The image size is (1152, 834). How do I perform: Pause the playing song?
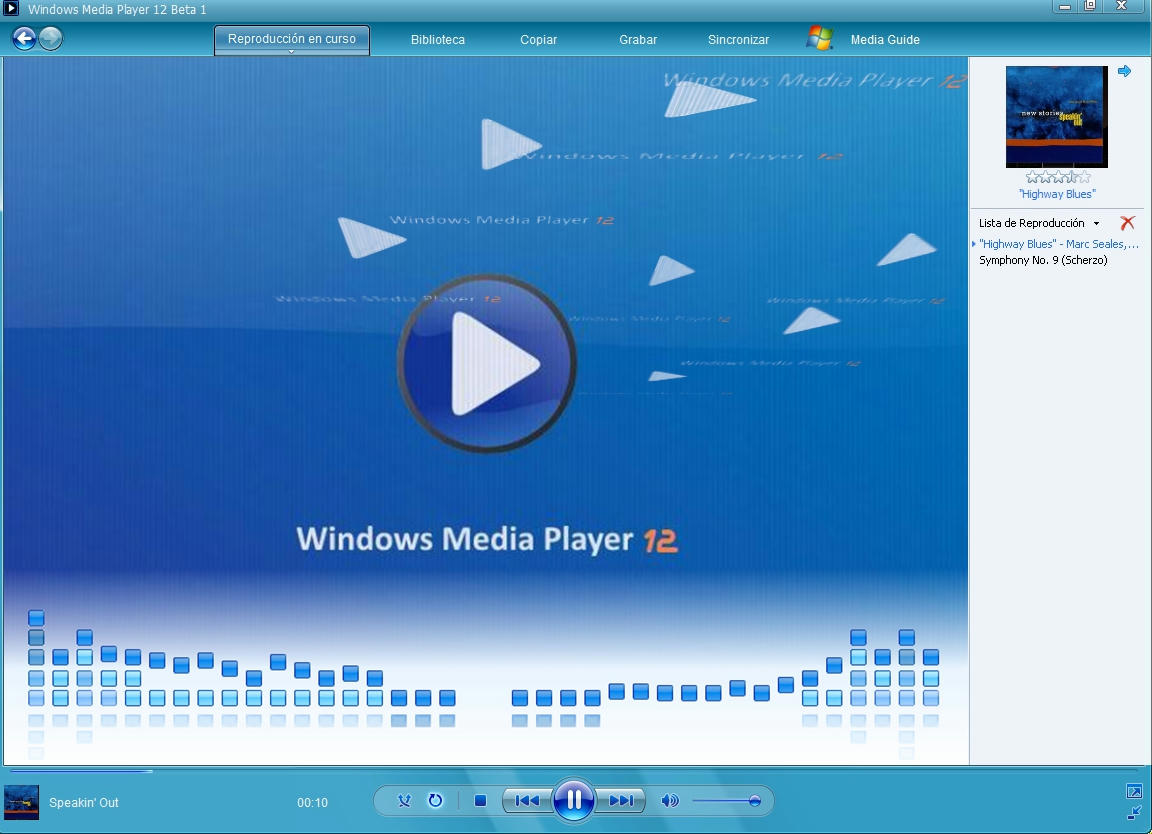575,800
